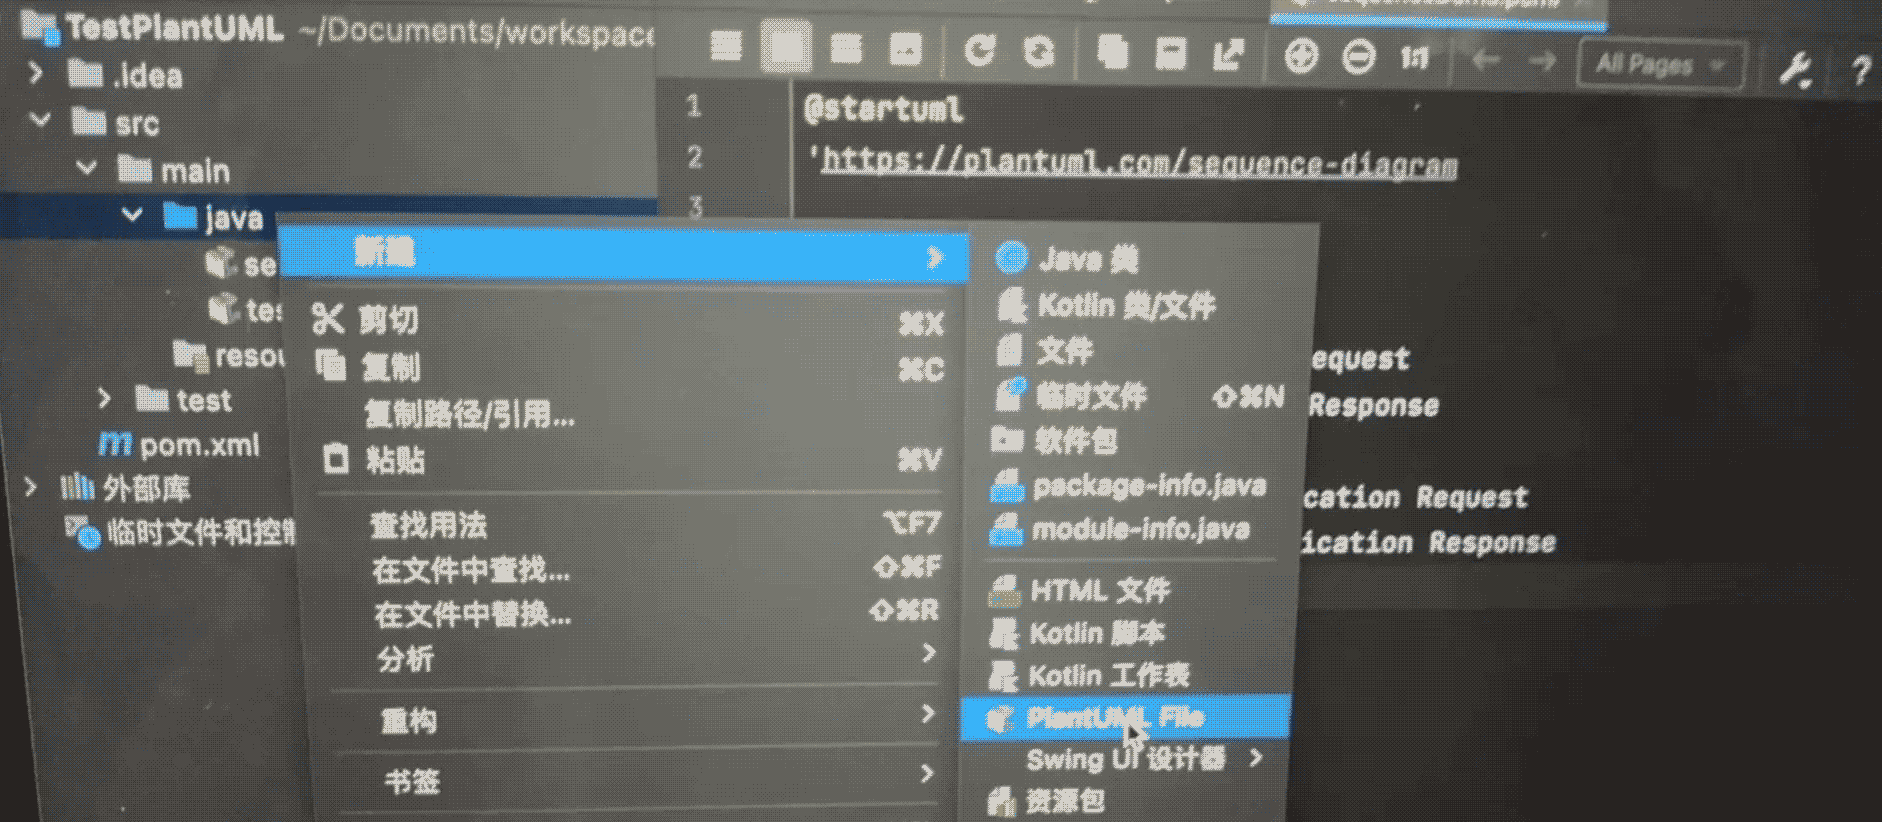Screen dimensions: 1882x822
Task: Open PlantUML settings via the wrench icon
Action: point(1796,69)
